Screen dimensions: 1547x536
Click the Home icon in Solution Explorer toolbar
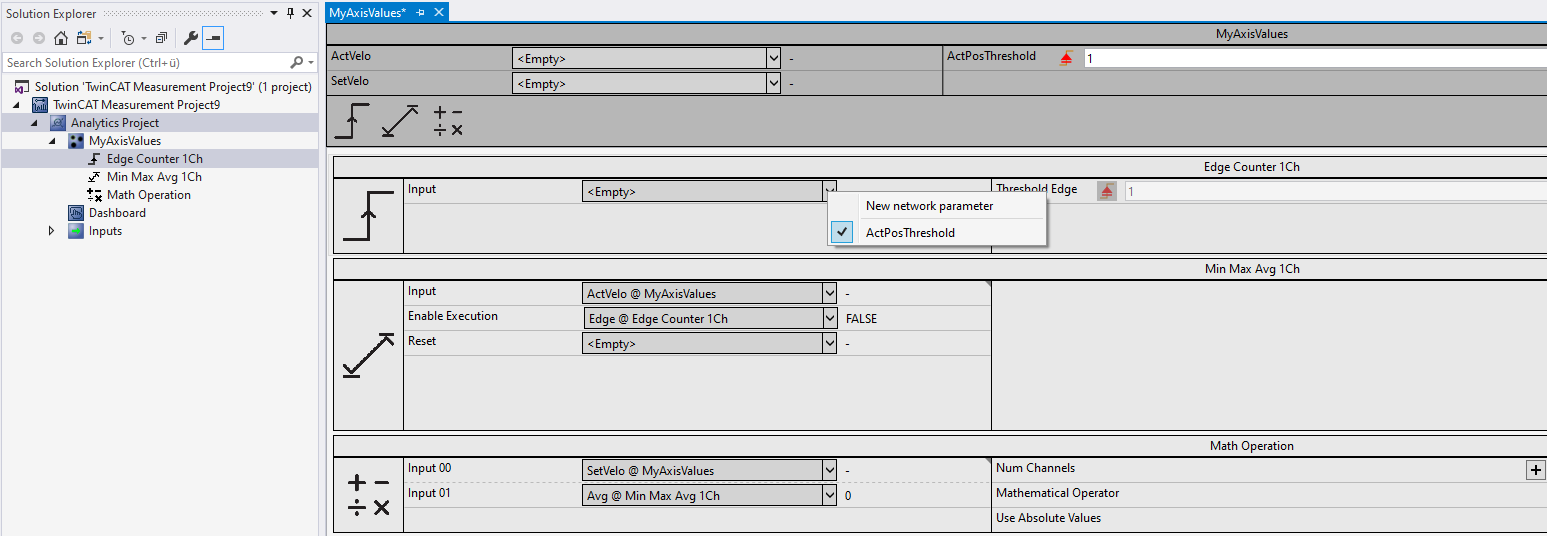(61, 38)
